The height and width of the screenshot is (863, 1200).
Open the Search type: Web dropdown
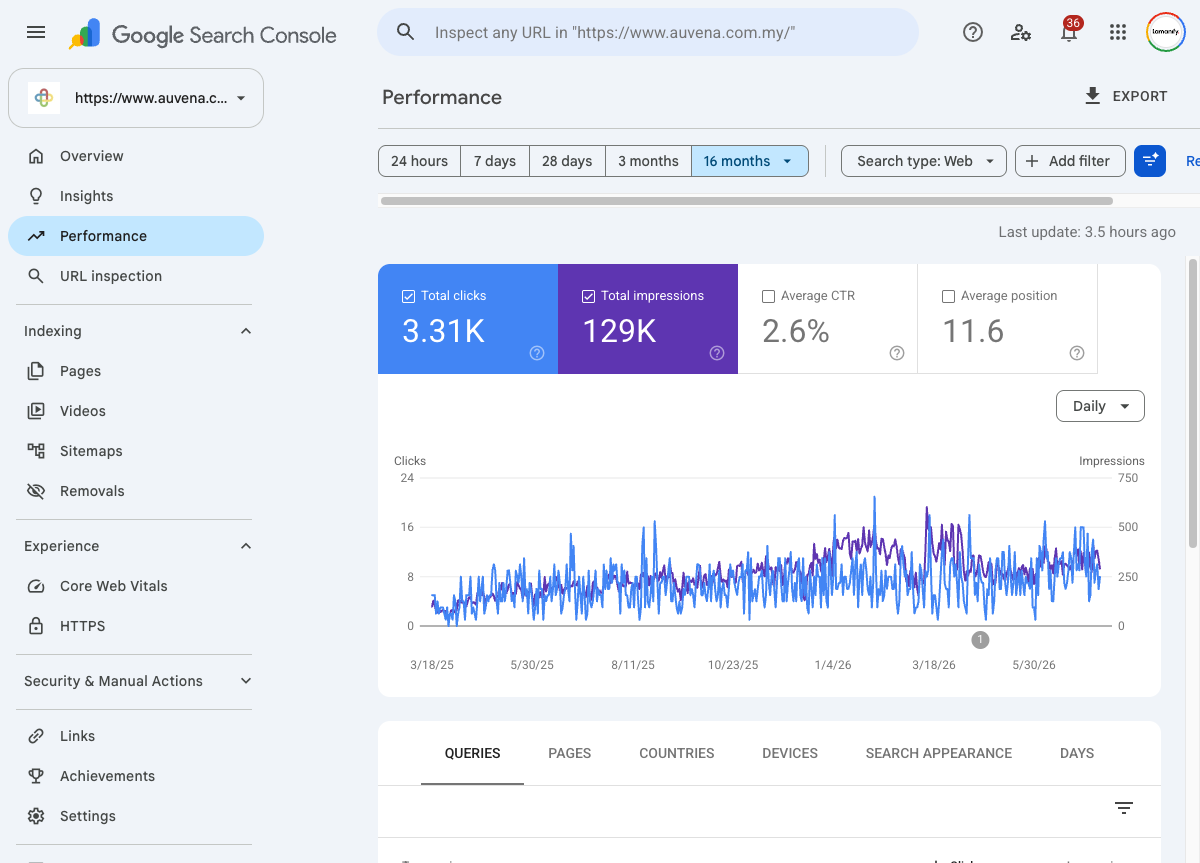point(924,161)
